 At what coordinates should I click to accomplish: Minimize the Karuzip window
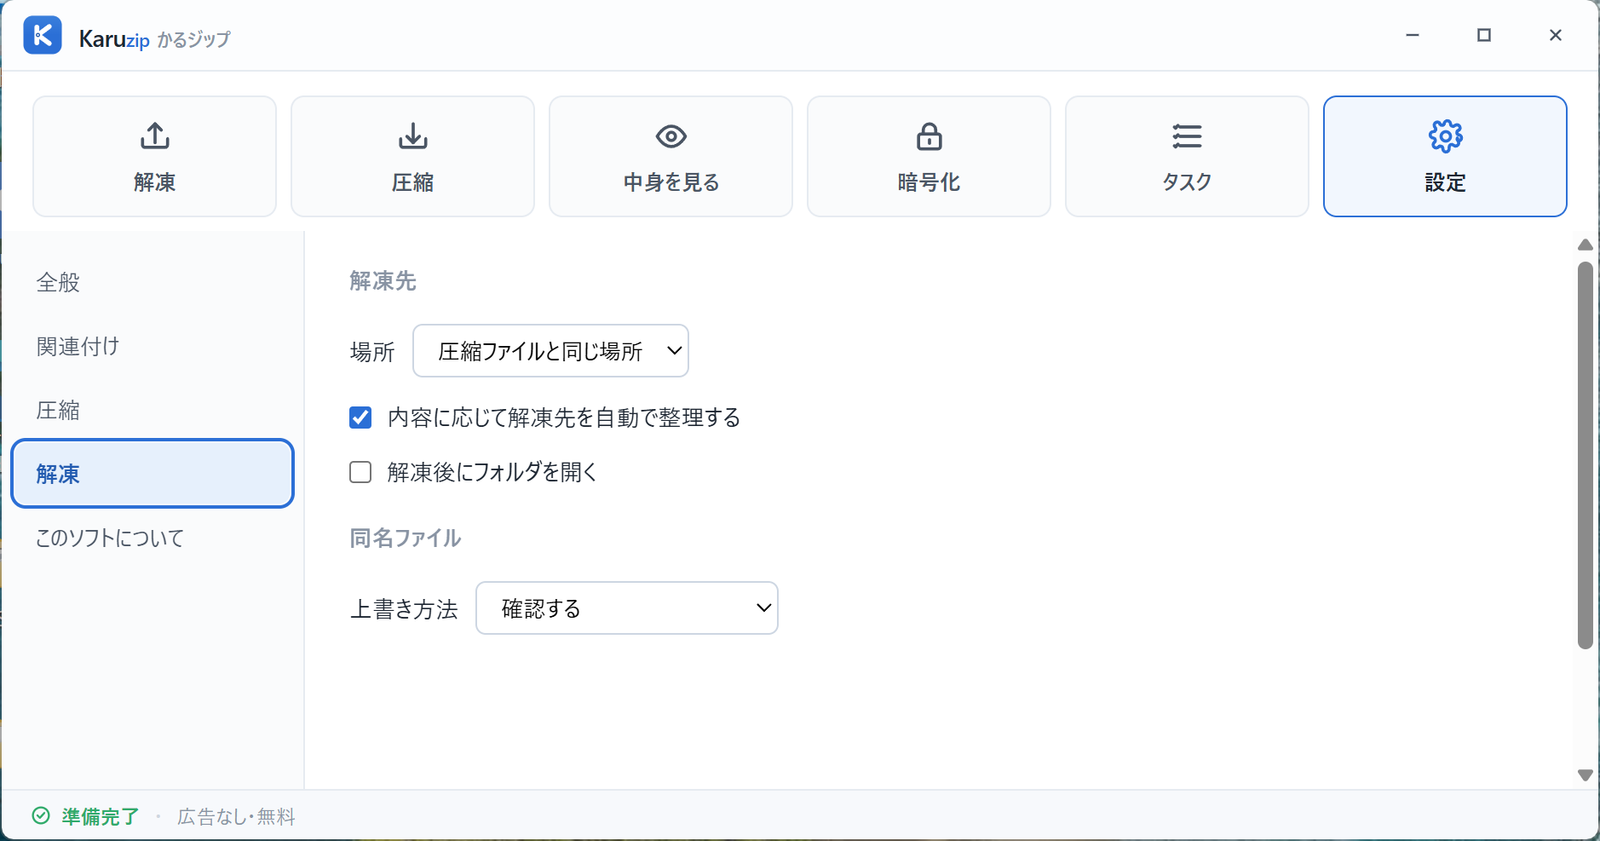click(x=1412, y=35)
